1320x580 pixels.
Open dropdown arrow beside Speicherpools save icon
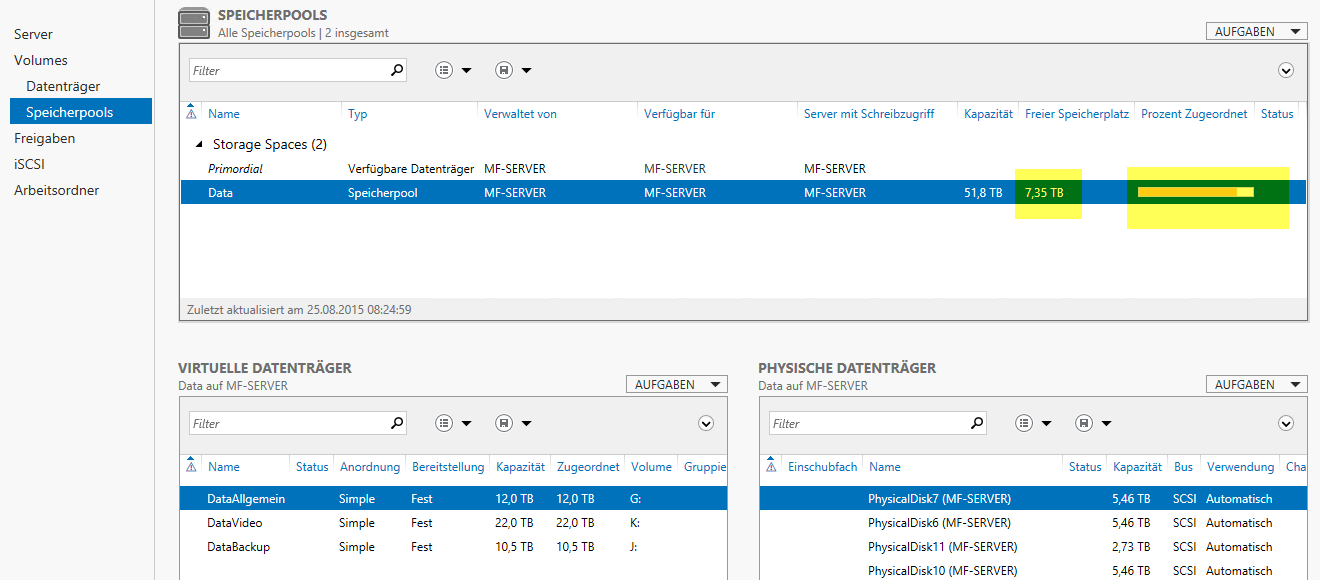pyautogui.click(x=526, y=70)
